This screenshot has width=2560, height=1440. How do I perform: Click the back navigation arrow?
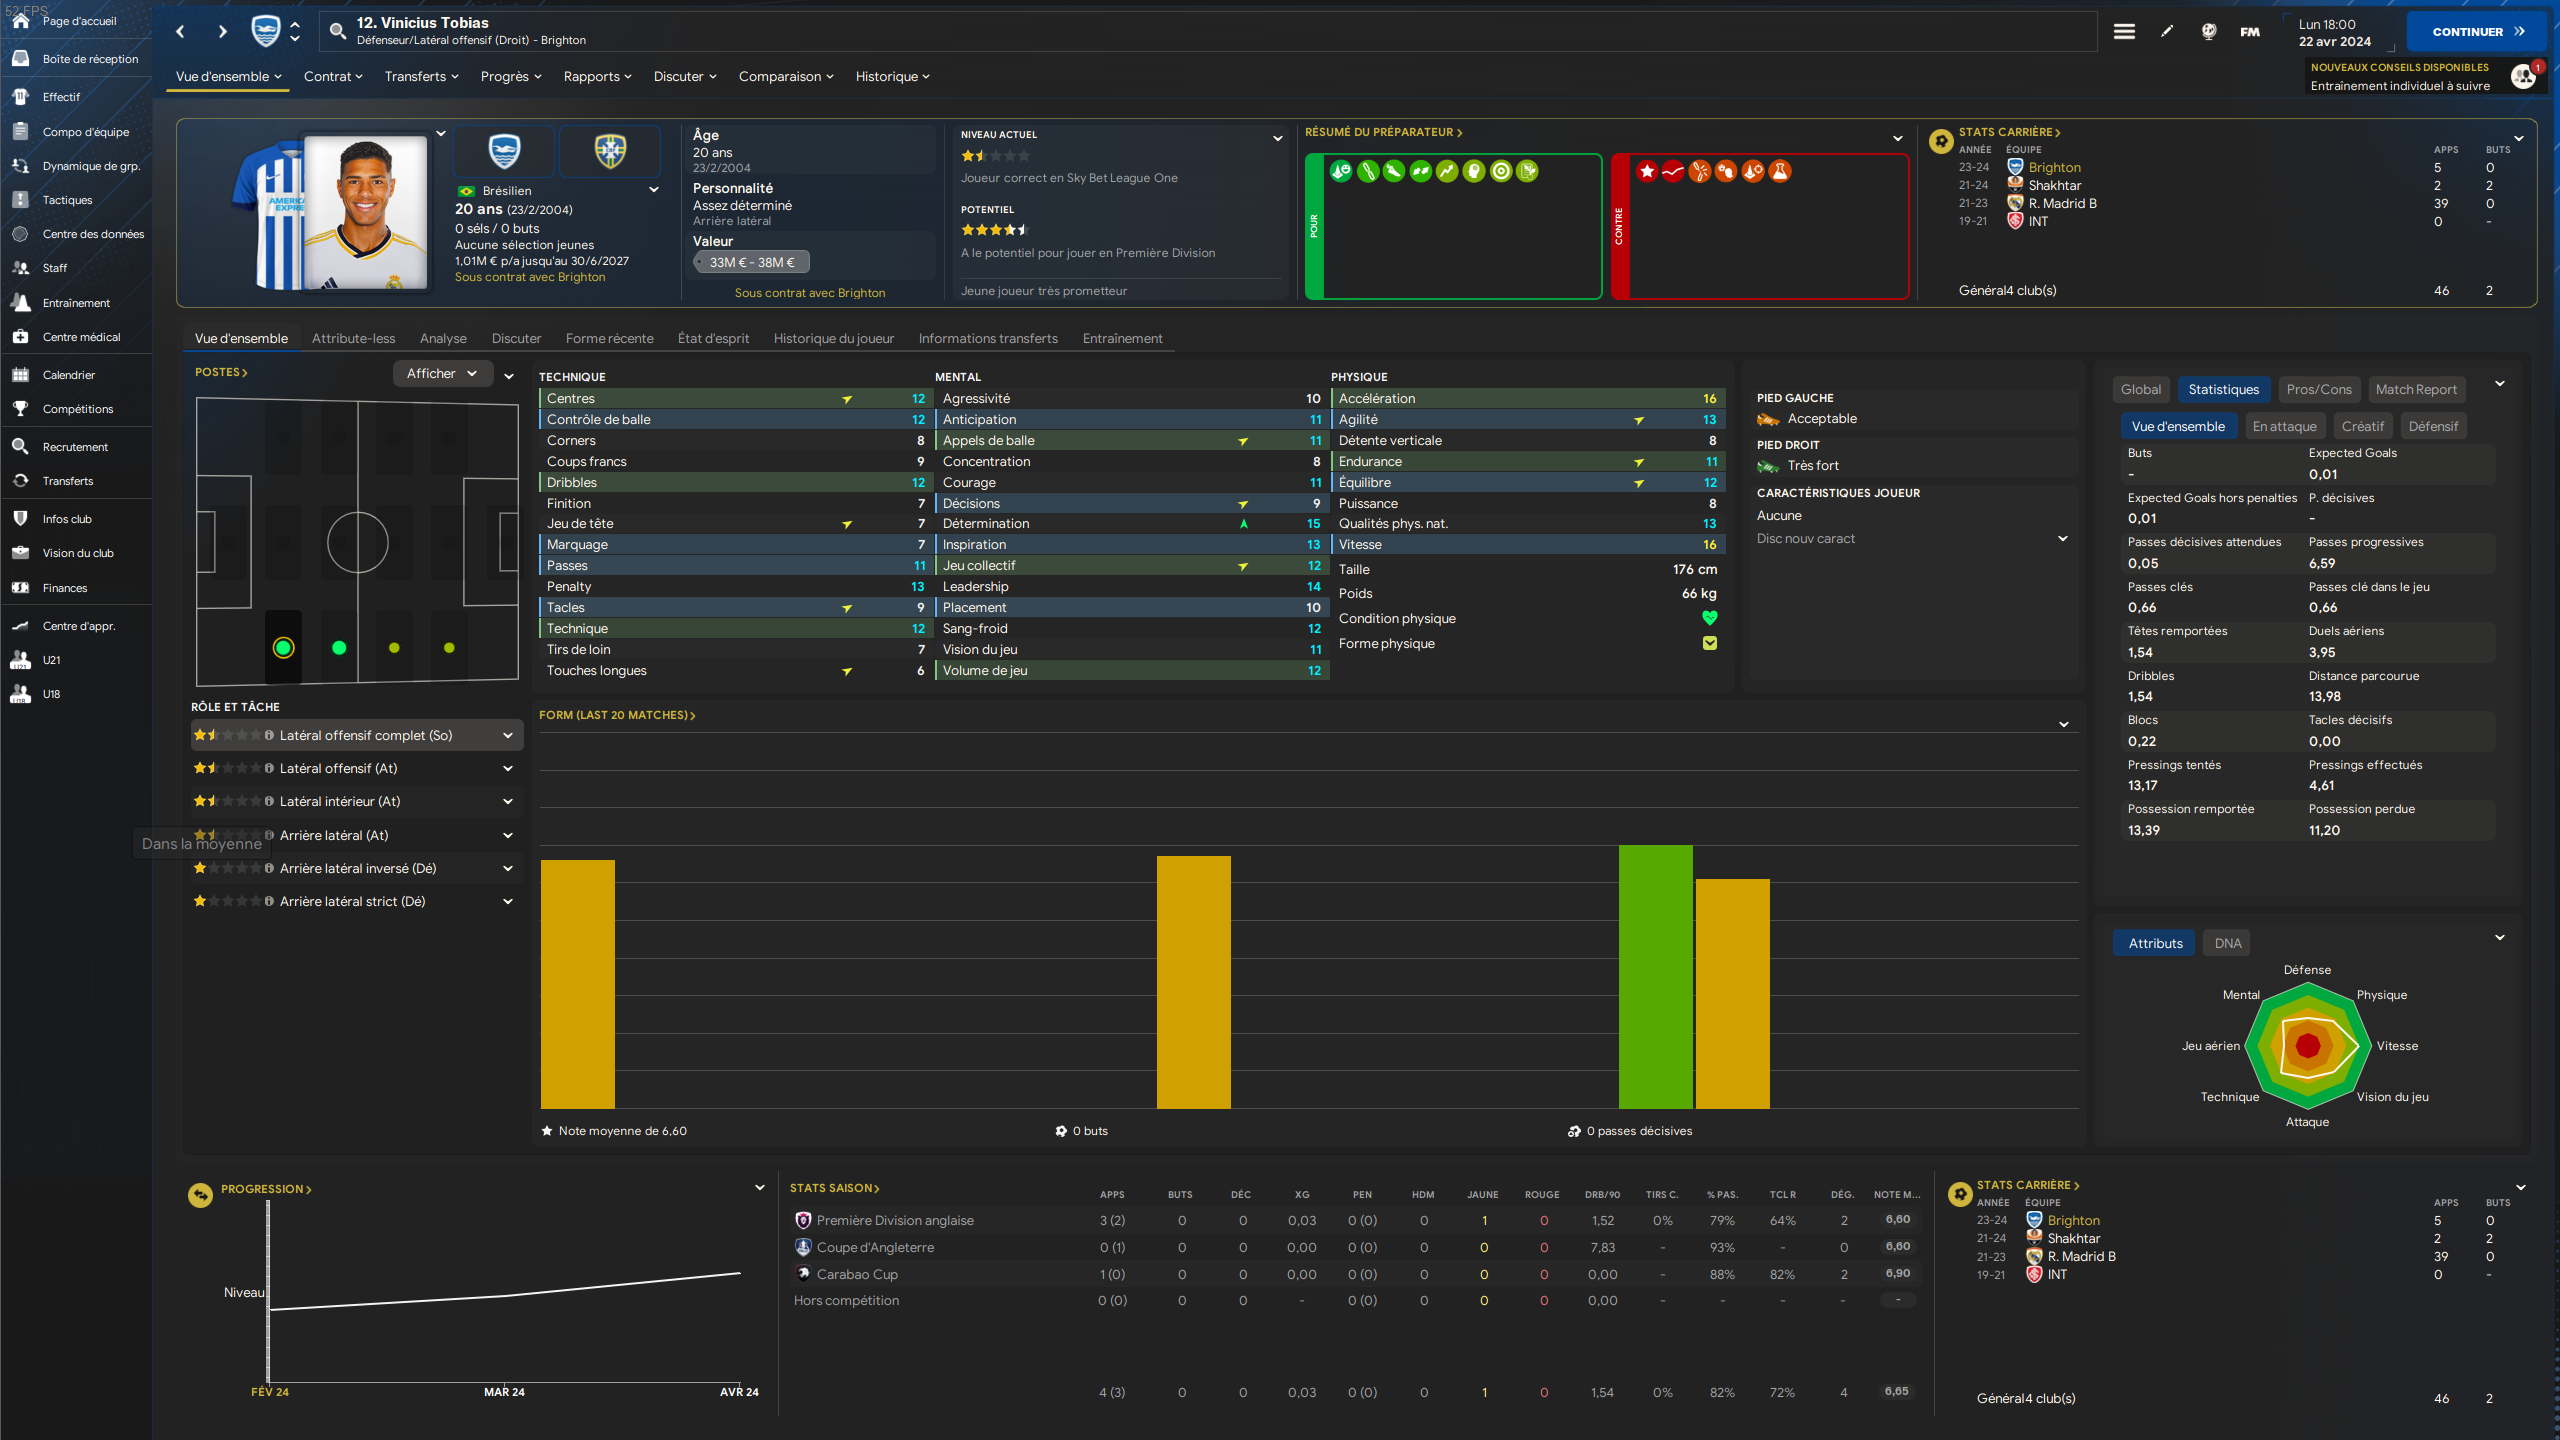[x=180, y=31]
